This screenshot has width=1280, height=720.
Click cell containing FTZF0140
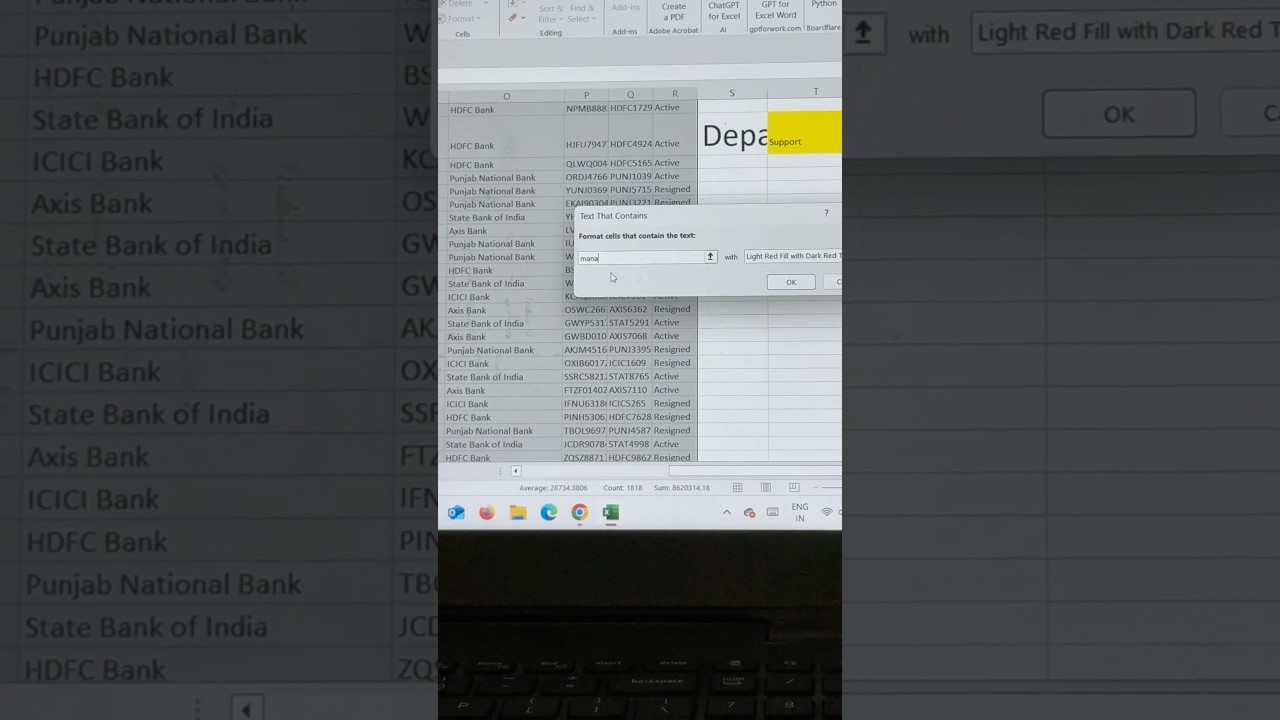pyautogui.click(x=585, y=390)
